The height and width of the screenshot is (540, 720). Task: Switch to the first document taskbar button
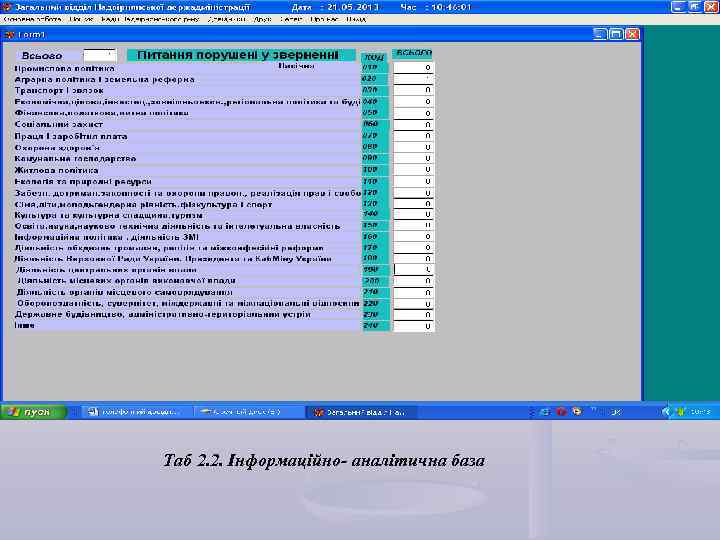(x=136, y=412)
